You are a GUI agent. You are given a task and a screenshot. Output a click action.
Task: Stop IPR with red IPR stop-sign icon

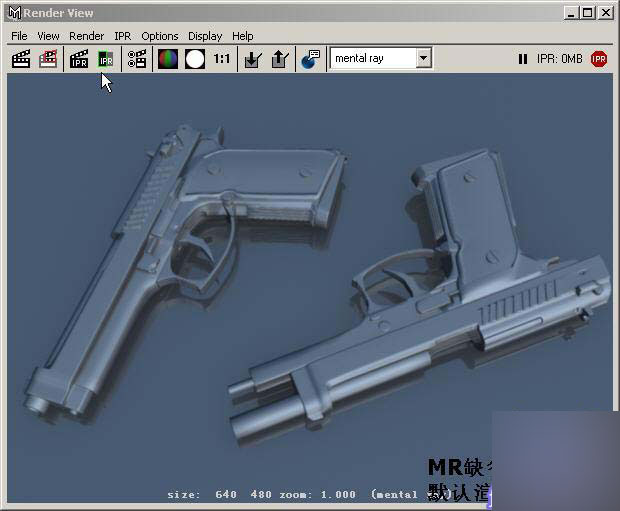pos(599,59)
